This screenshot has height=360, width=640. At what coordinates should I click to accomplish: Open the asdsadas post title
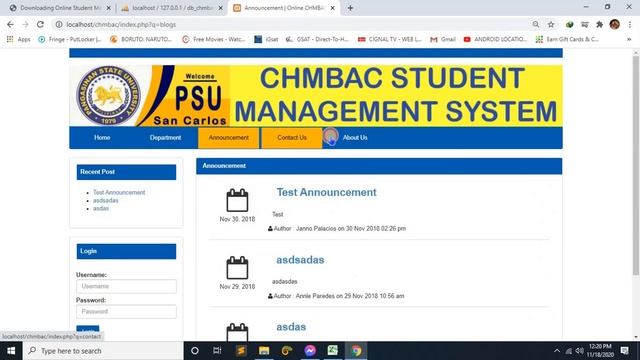(x=300, y=260)
